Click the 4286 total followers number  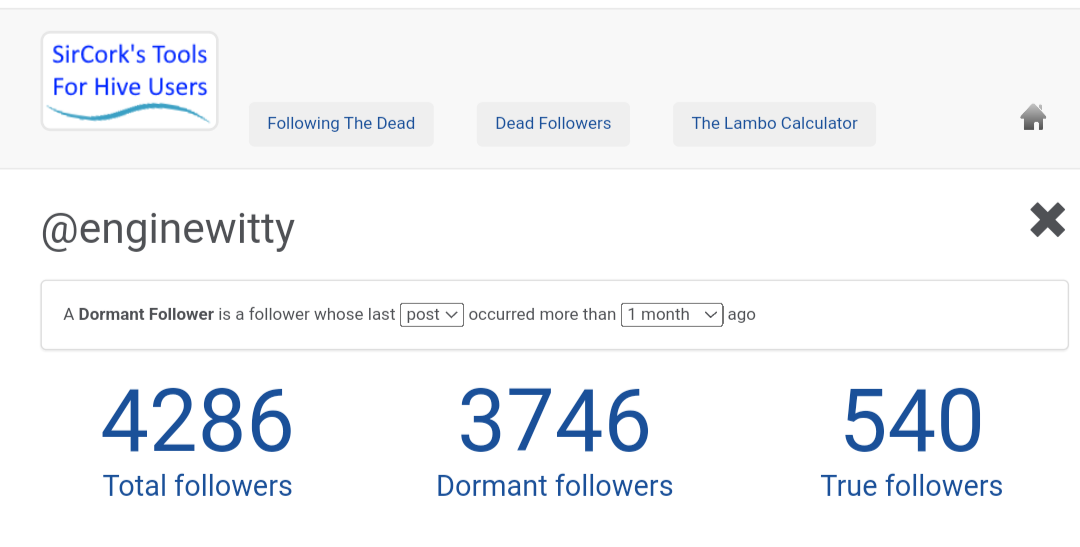(198, 420)
